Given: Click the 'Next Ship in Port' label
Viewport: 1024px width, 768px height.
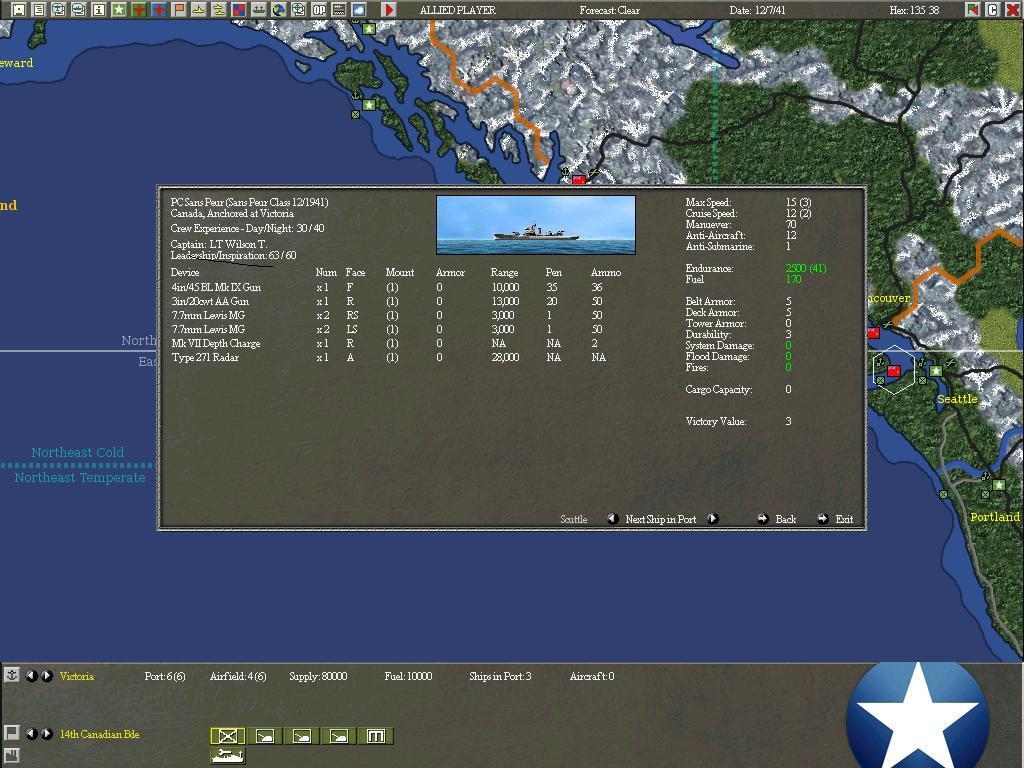Looking at the screenshot, I should pyautogui.click(x=661, y=519).
